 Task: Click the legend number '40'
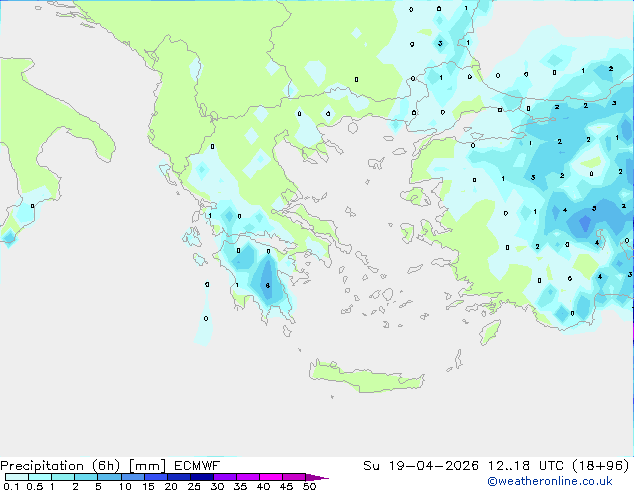263,486
